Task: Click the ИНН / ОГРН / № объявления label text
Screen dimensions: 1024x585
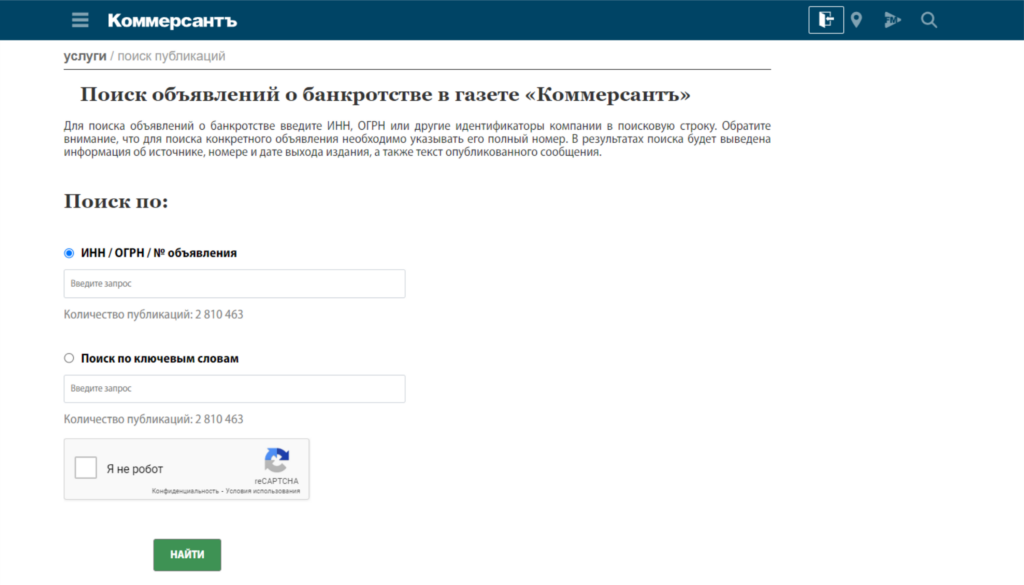Action: [158, 253]
